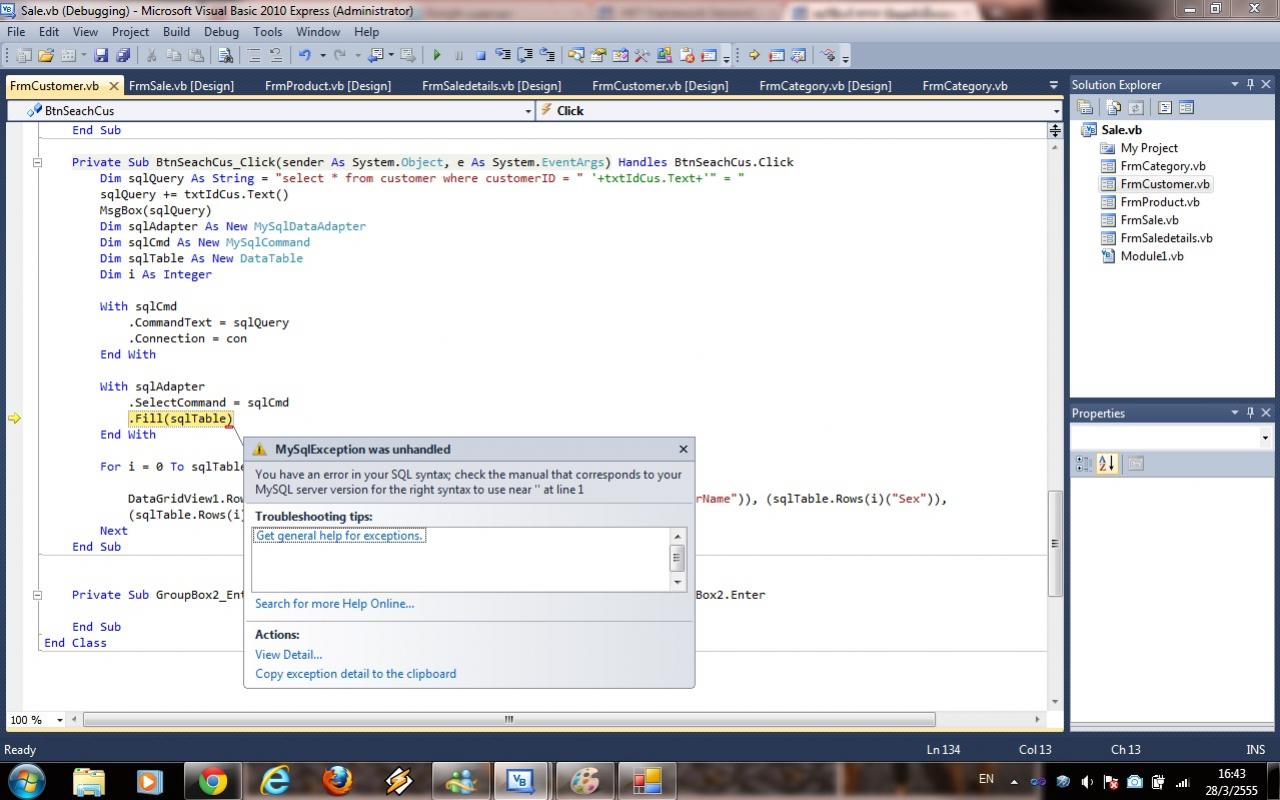
Task: Click the Open File toolbar icon
Action: point(45,55)
